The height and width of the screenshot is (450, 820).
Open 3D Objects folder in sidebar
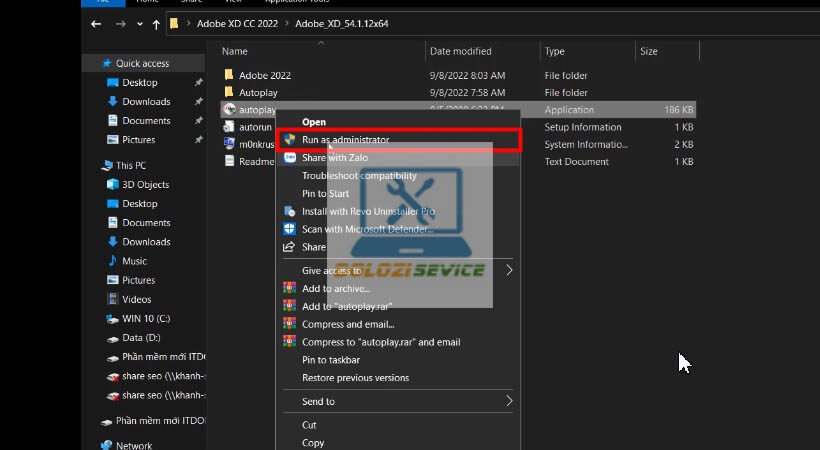click(x=145, y=185)
